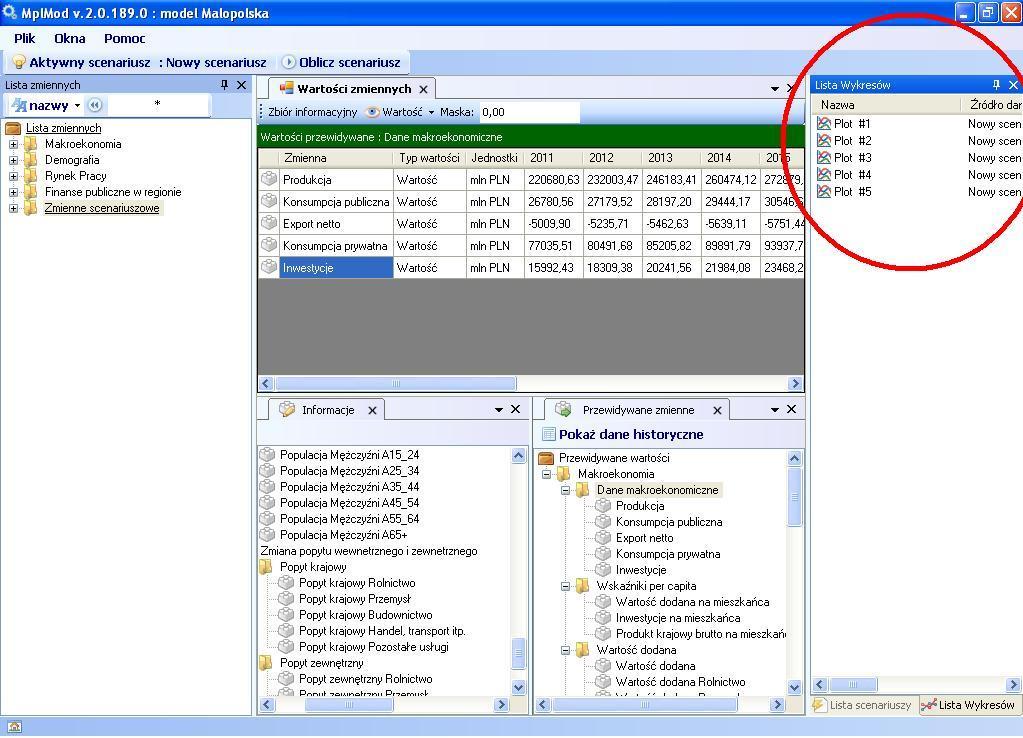Open the Pomoc menu
The image size is (1023, 738).
pyautogui.click(x=125, y=38)
